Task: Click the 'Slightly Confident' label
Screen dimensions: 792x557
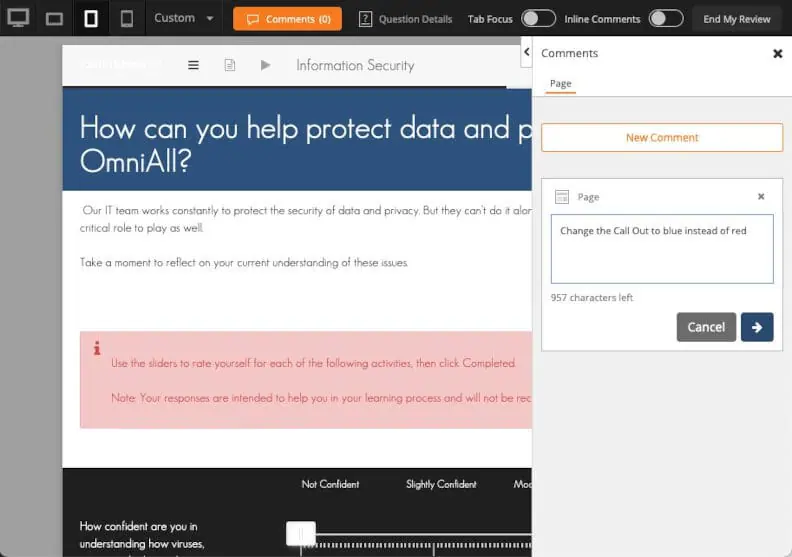Action: [441, 484]
